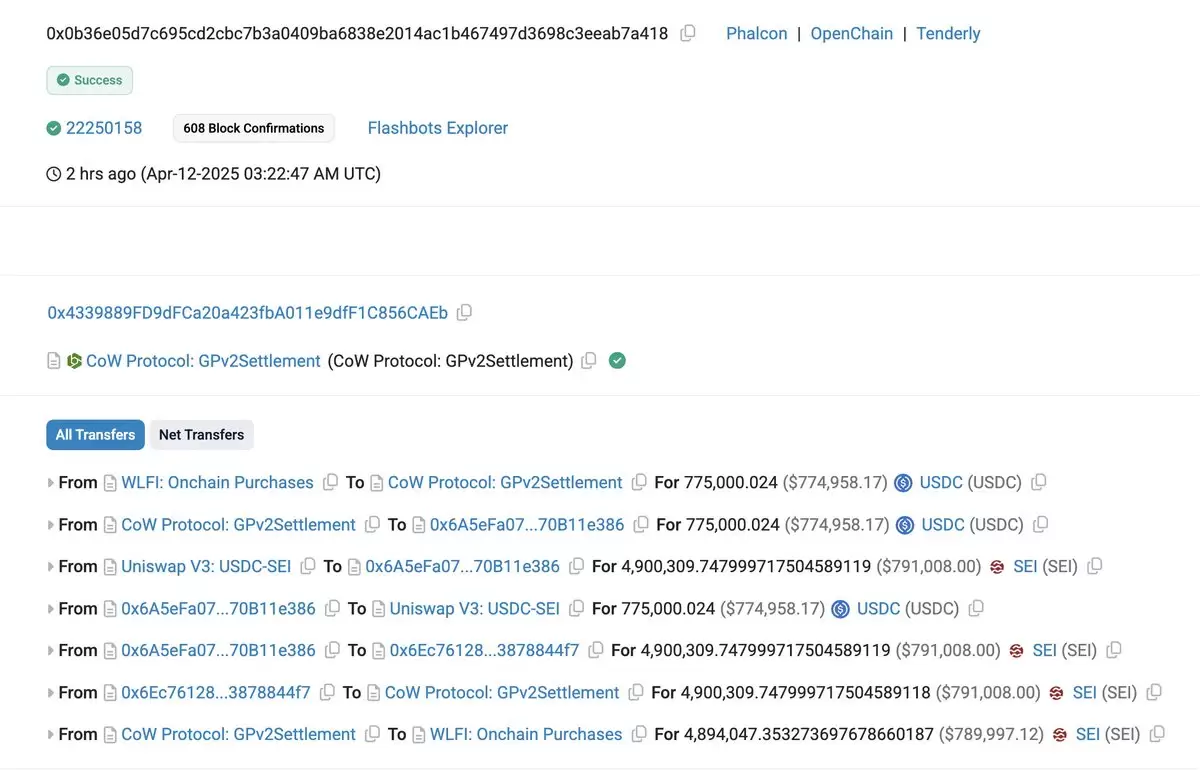Copy GPv2Settlement sender address in CoW-to-0x6A5eFa07 row

pos(372,524)
